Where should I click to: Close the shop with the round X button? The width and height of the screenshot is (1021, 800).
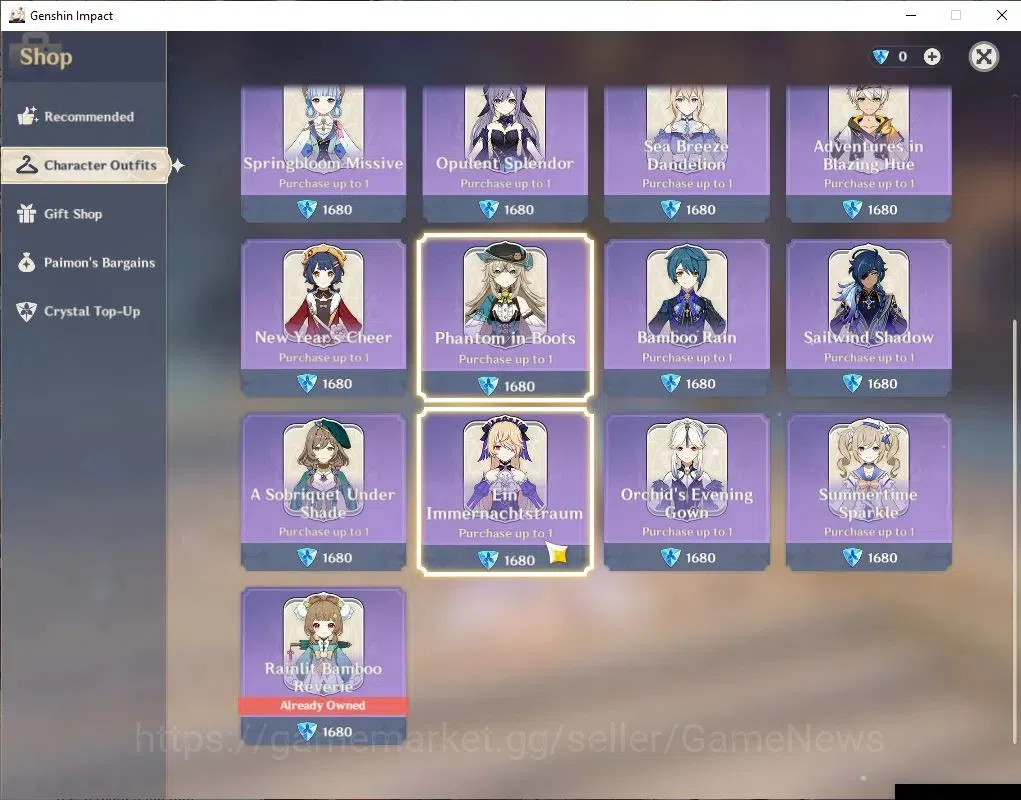point(983,57)
